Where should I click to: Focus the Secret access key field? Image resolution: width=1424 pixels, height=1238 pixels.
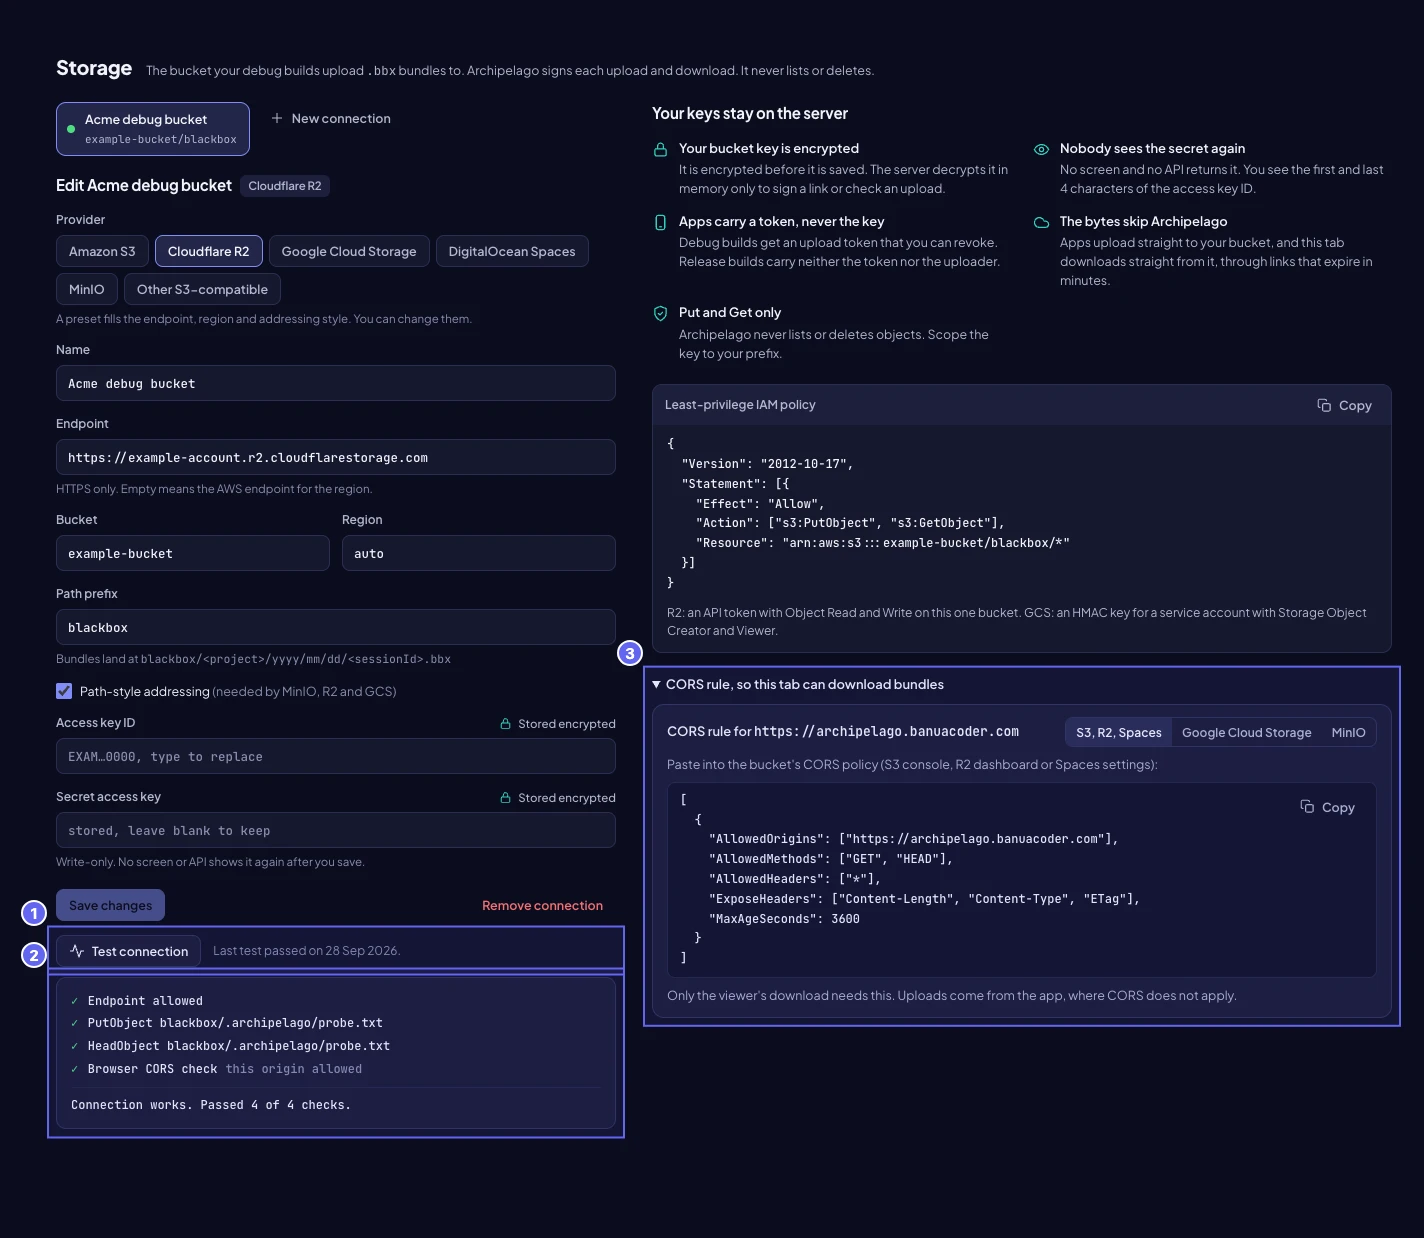336,830
